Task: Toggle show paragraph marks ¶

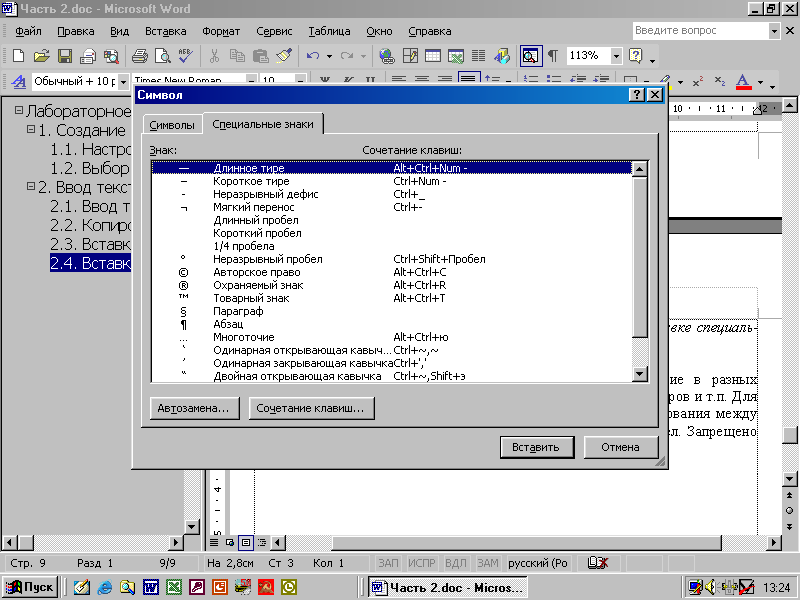Action: [x=553, y=56]
